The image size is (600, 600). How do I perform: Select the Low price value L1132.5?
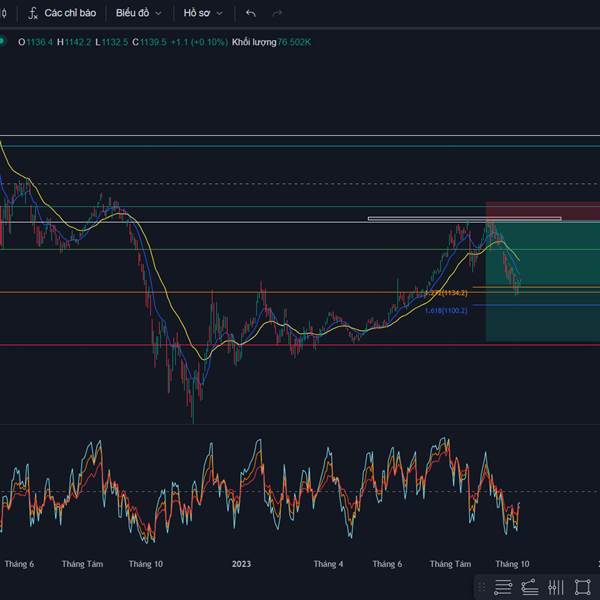tap(112, 42)
